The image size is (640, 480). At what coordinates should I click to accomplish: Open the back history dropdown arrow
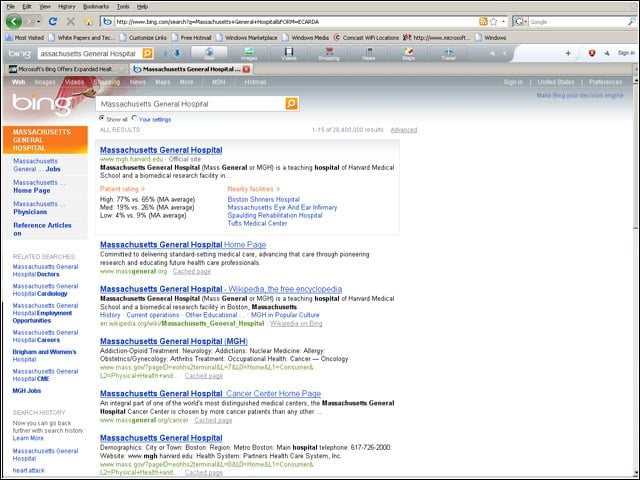38,21
